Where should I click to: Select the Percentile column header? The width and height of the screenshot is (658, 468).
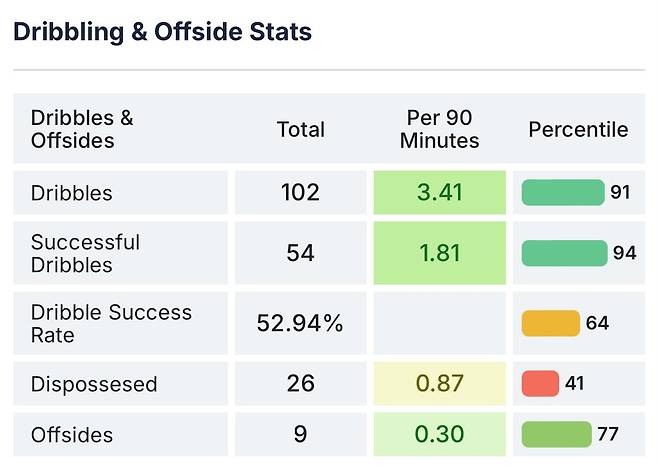[578, 129]
